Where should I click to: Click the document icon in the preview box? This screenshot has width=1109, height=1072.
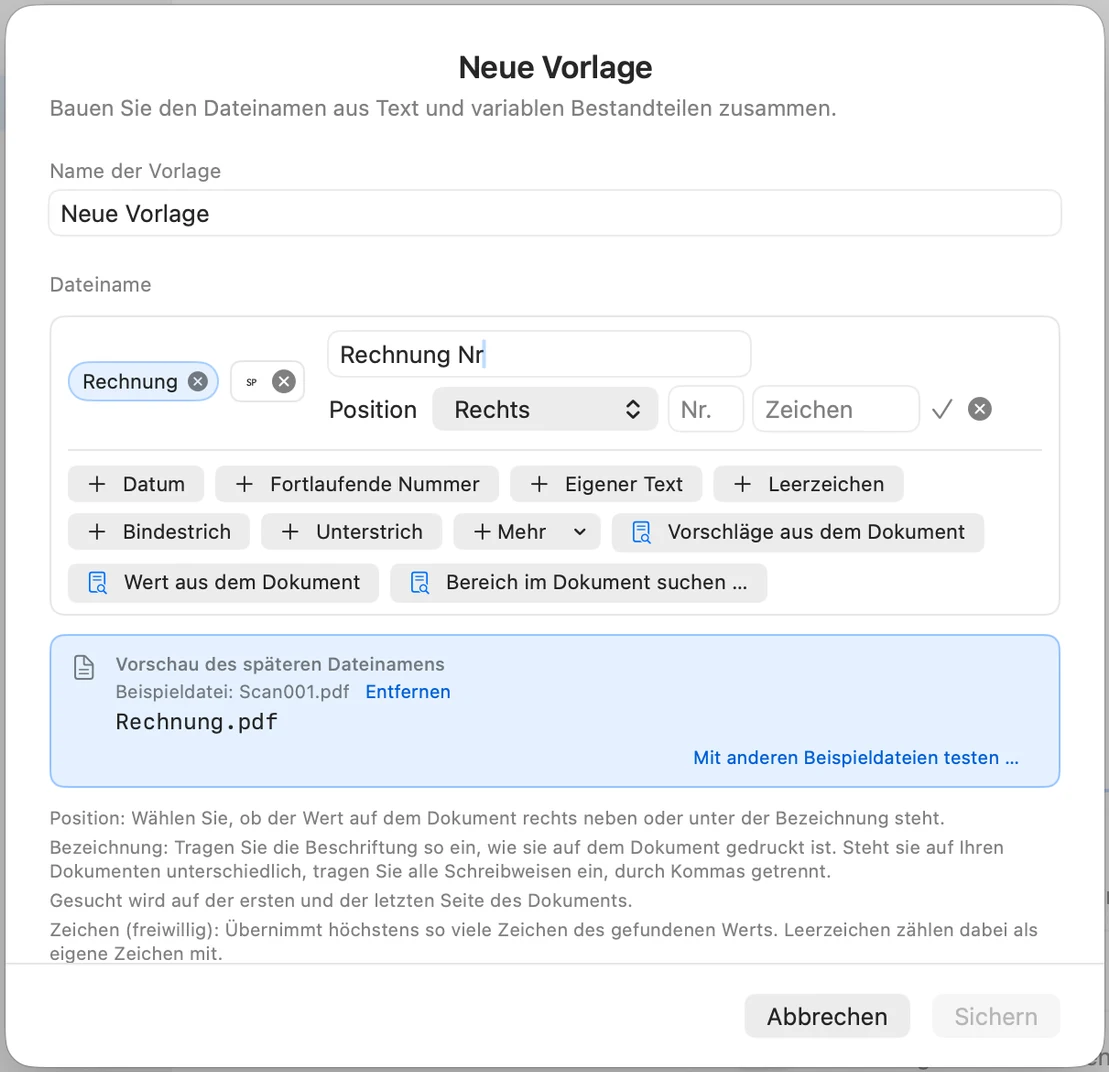tap(84, 668)
